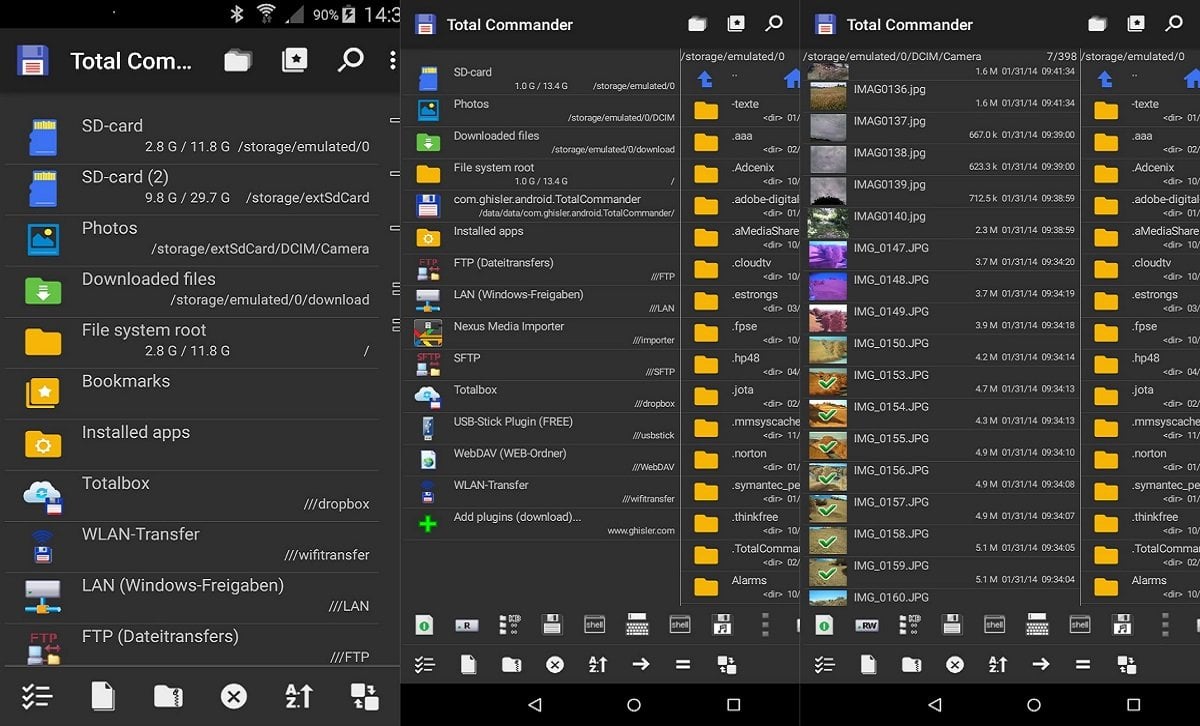This screenshot has width=1200, height=726.
Task: Tap the A-Z sort icon in left toolbar
Action: (x=299, y=695)
